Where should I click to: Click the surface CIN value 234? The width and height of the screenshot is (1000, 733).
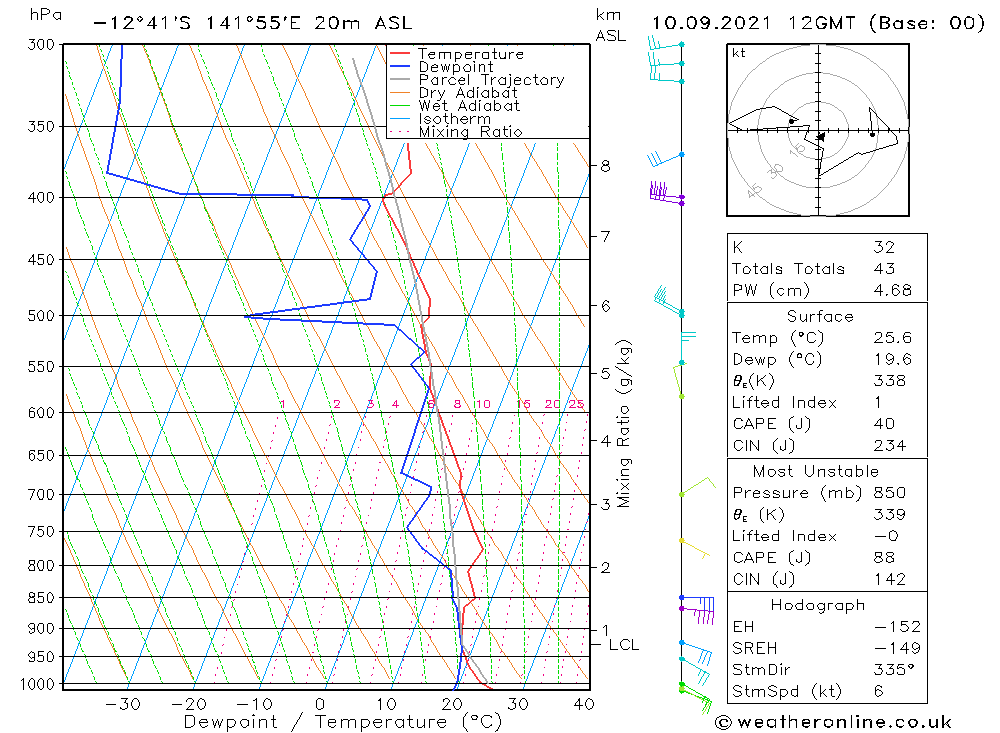click(890, 445)
